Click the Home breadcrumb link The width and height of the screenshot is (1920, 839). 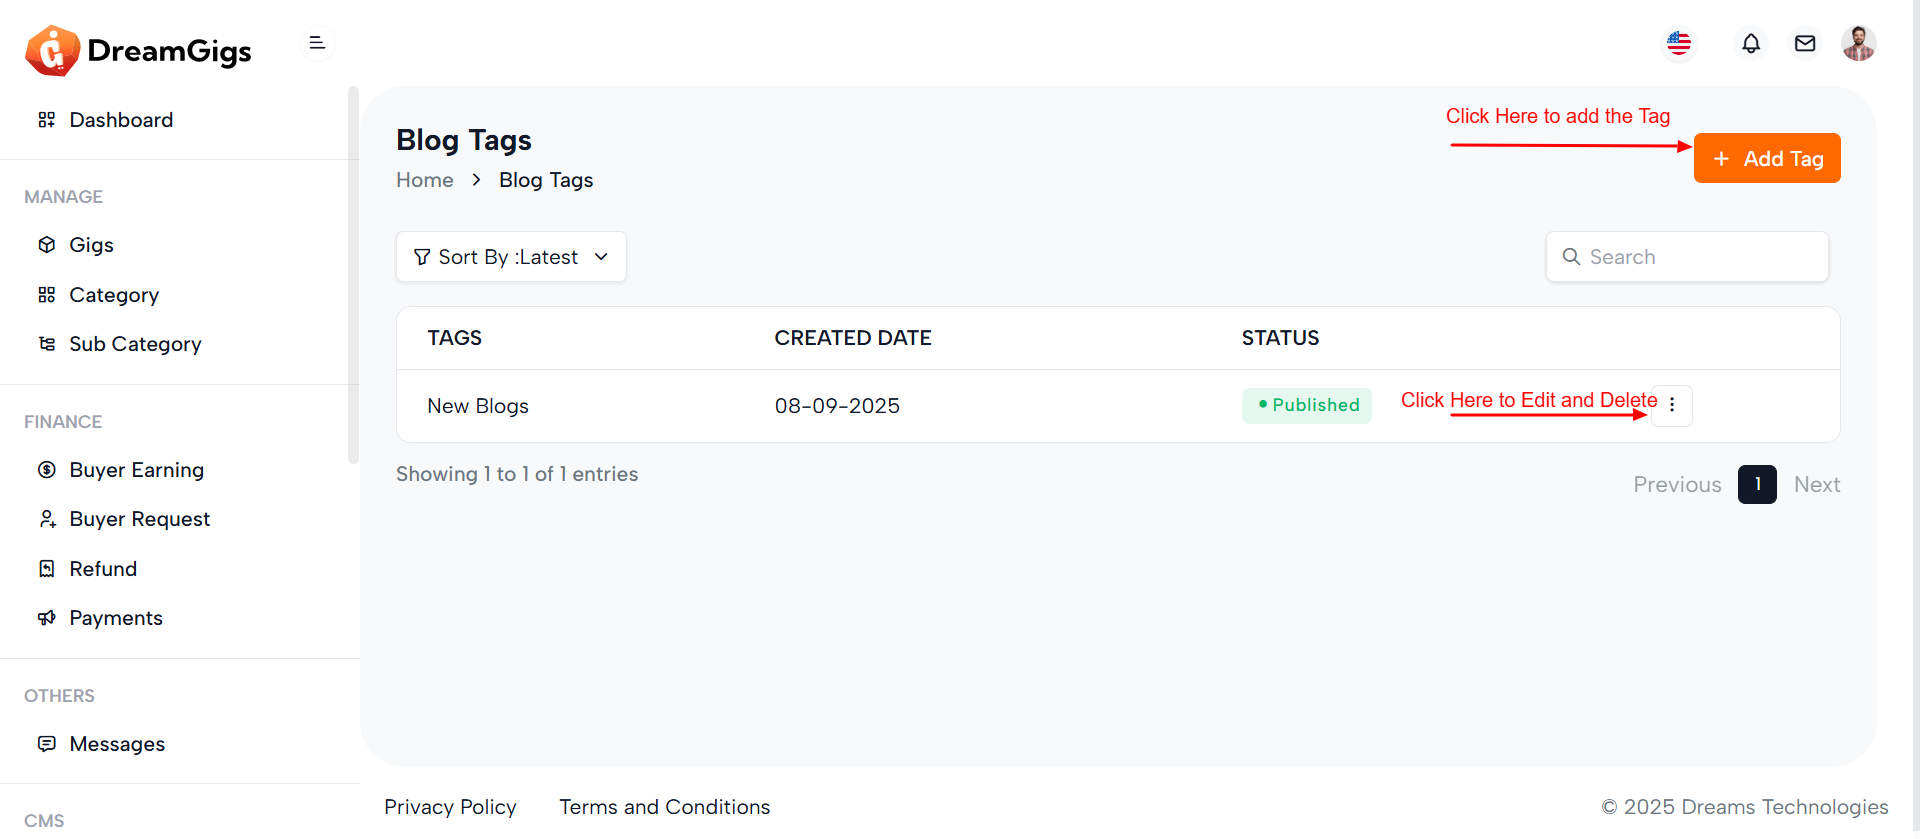click(x=424, y=180)
